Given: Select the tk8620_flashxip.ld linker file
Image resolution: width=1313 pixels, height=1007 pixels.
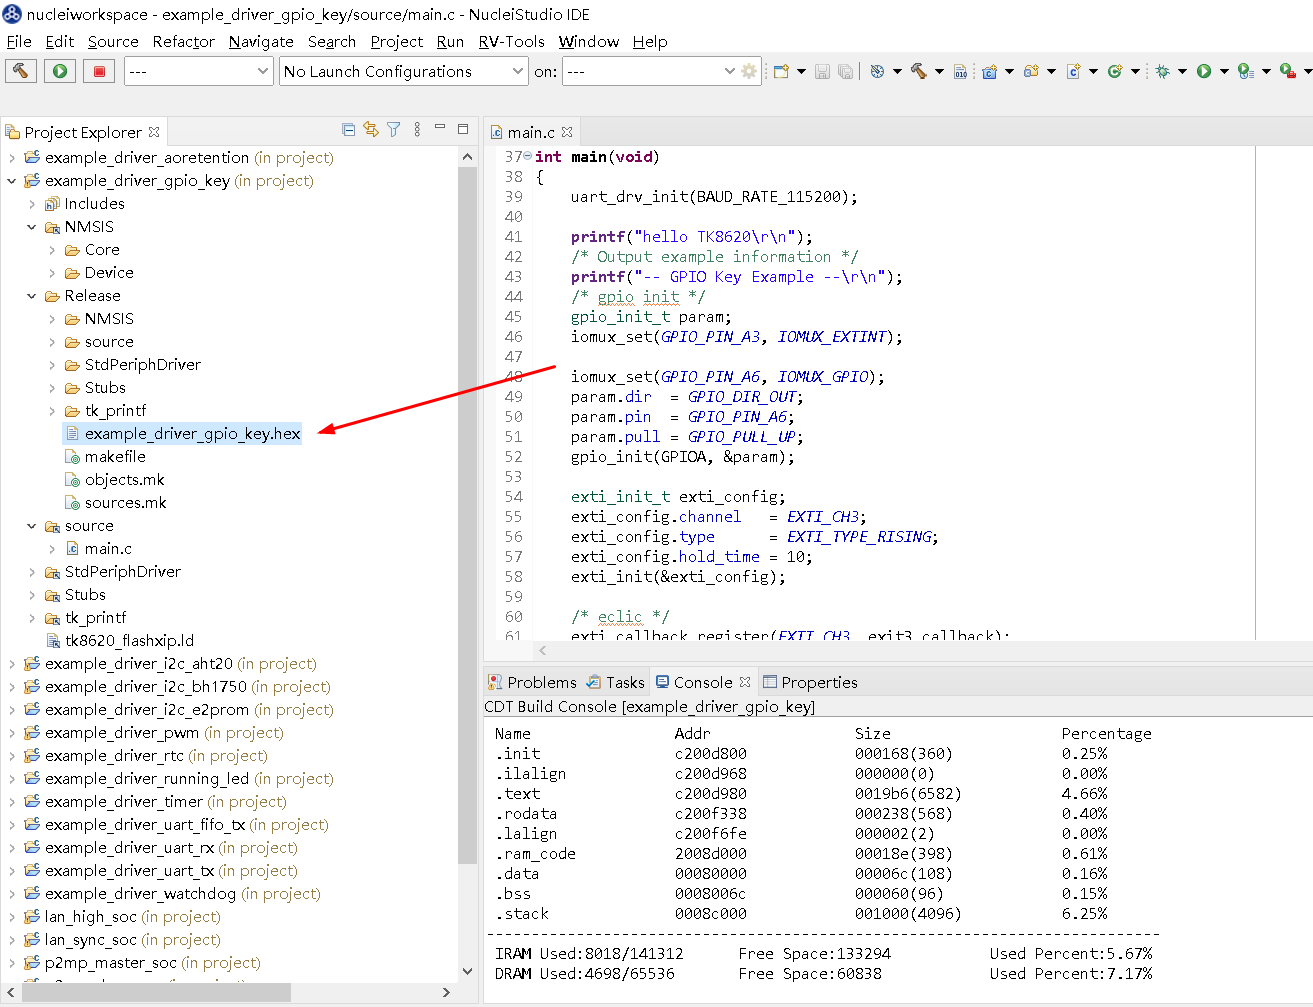Looking at the screenshot, I should (129, 641).
